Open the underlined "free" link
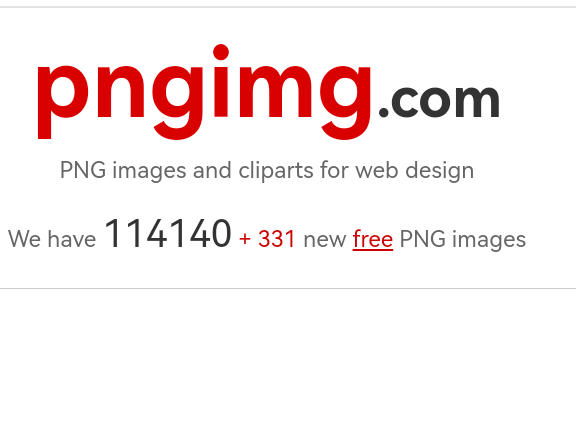 372,240
